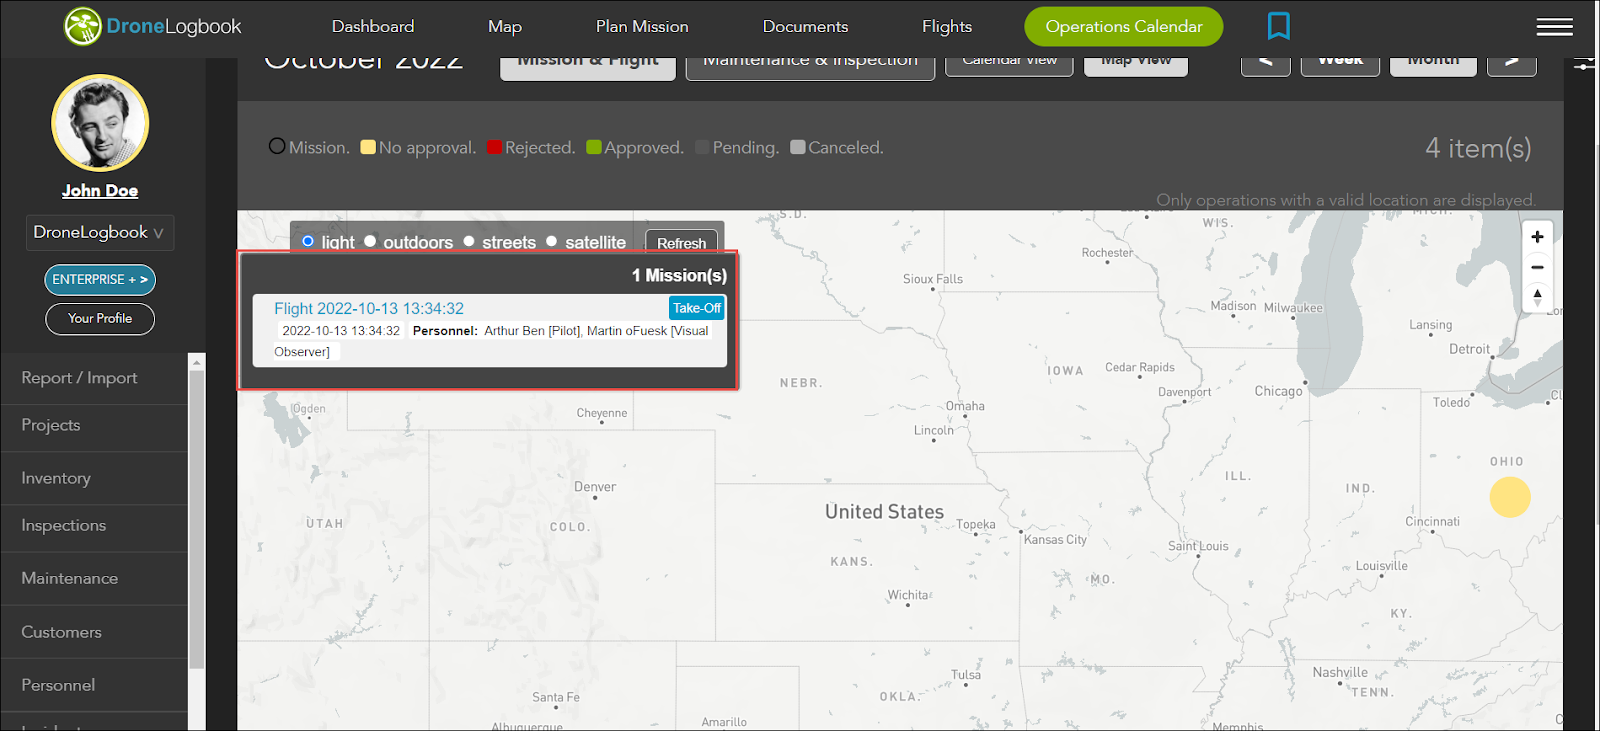Open Dashboard from top navigation
Viewport: 1600px width, 731px height.
coord(373,26)
